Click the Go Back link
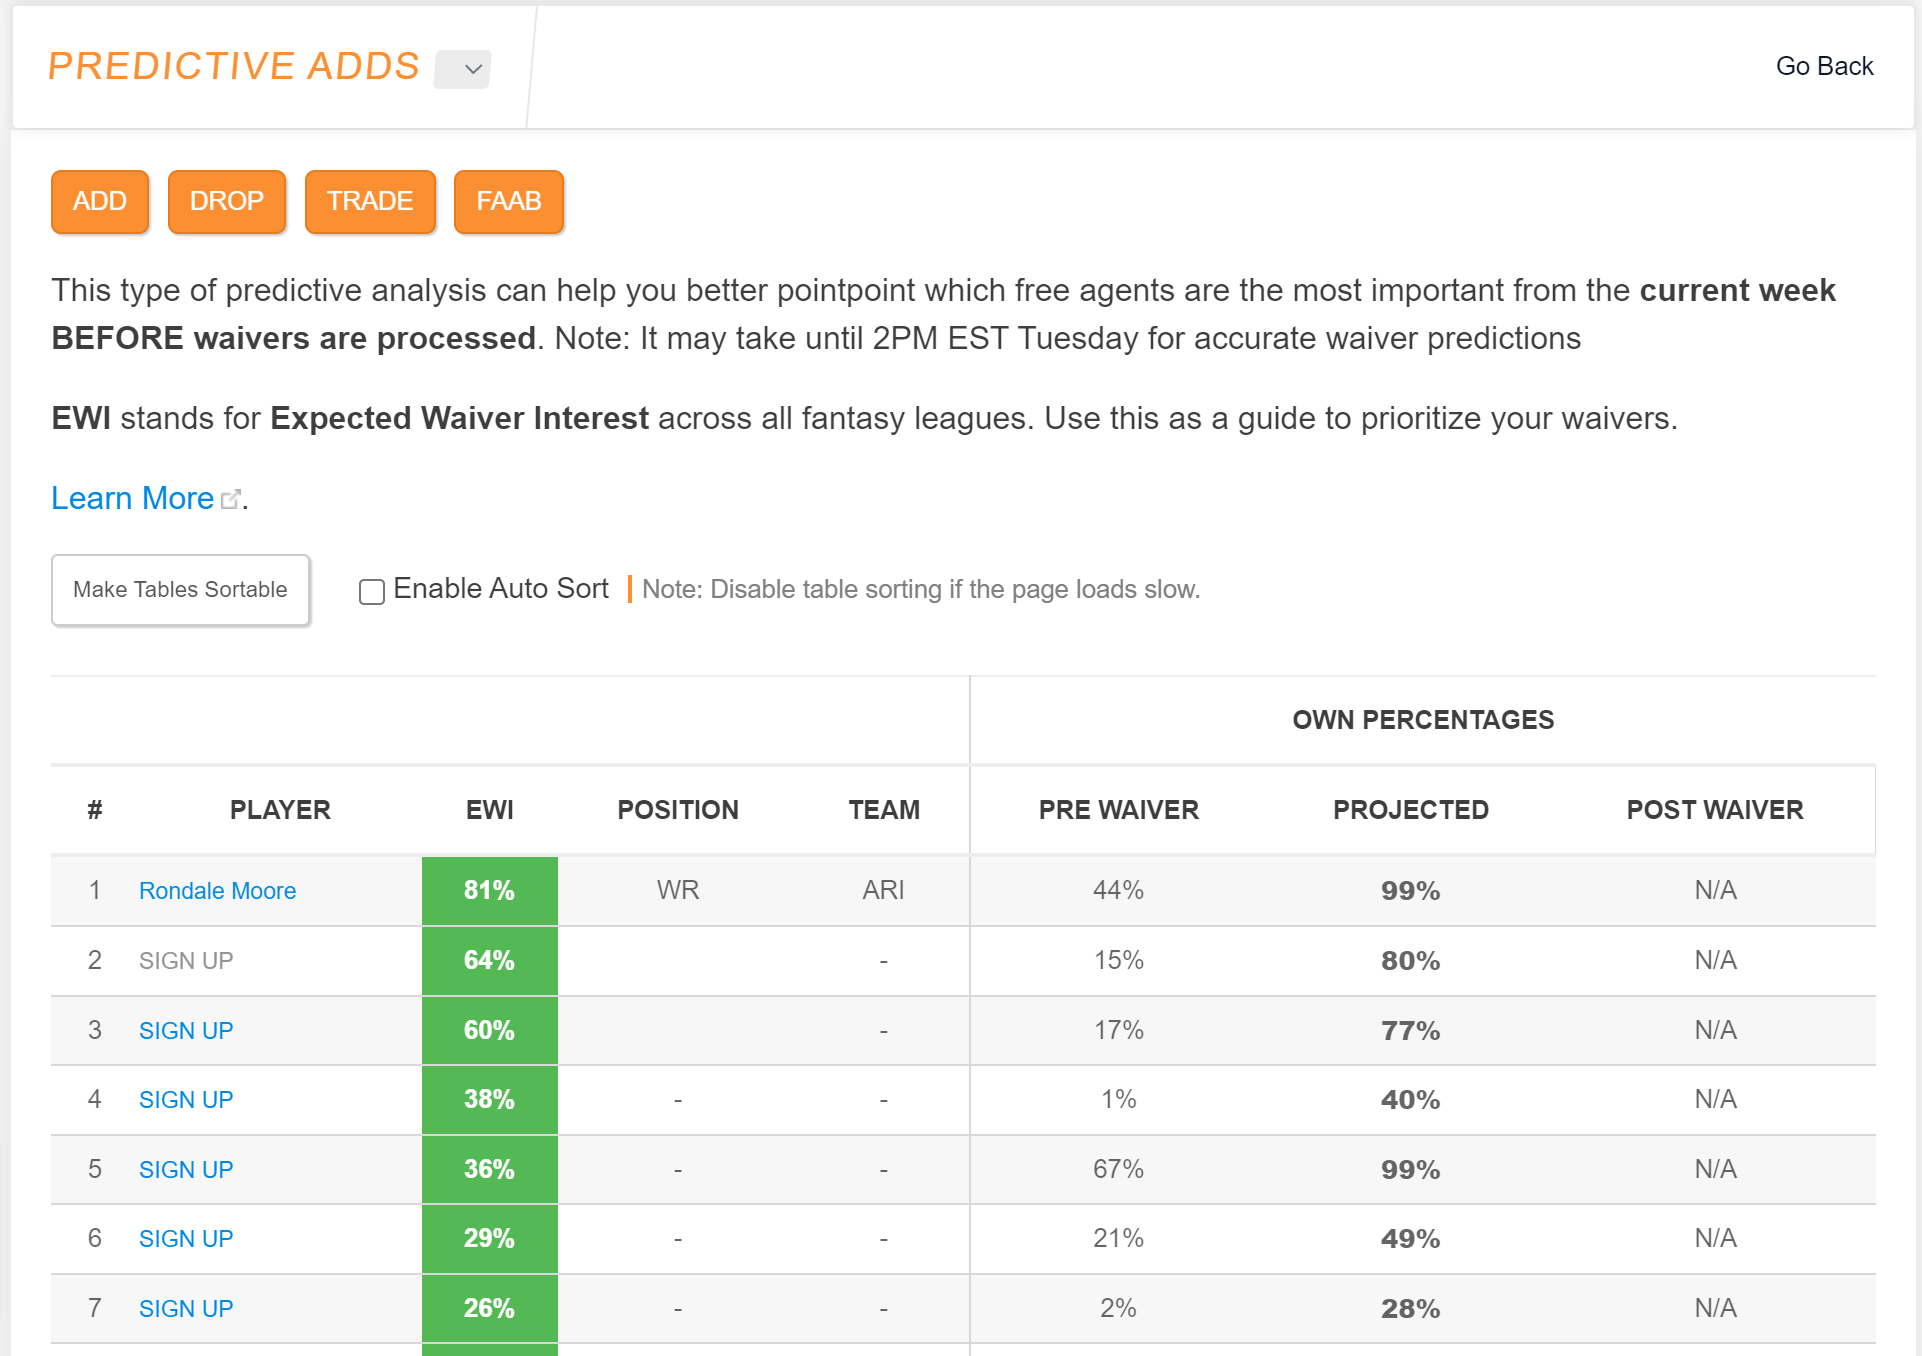 click(x=1823, y=66)
